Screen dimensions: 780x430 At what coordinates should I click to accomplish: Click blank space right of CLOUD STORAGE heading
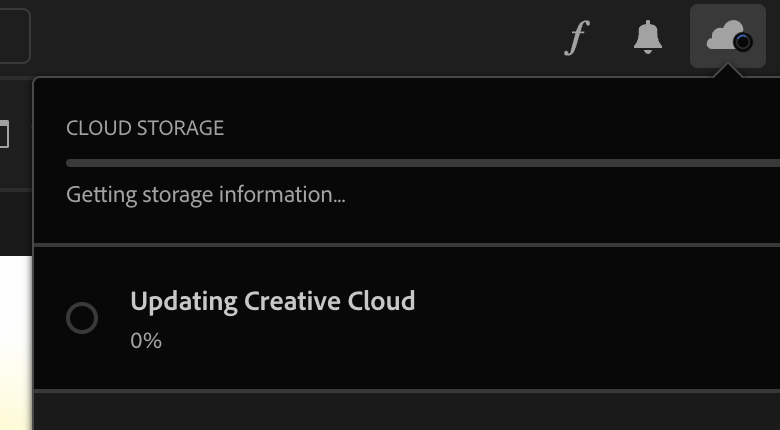500,128
